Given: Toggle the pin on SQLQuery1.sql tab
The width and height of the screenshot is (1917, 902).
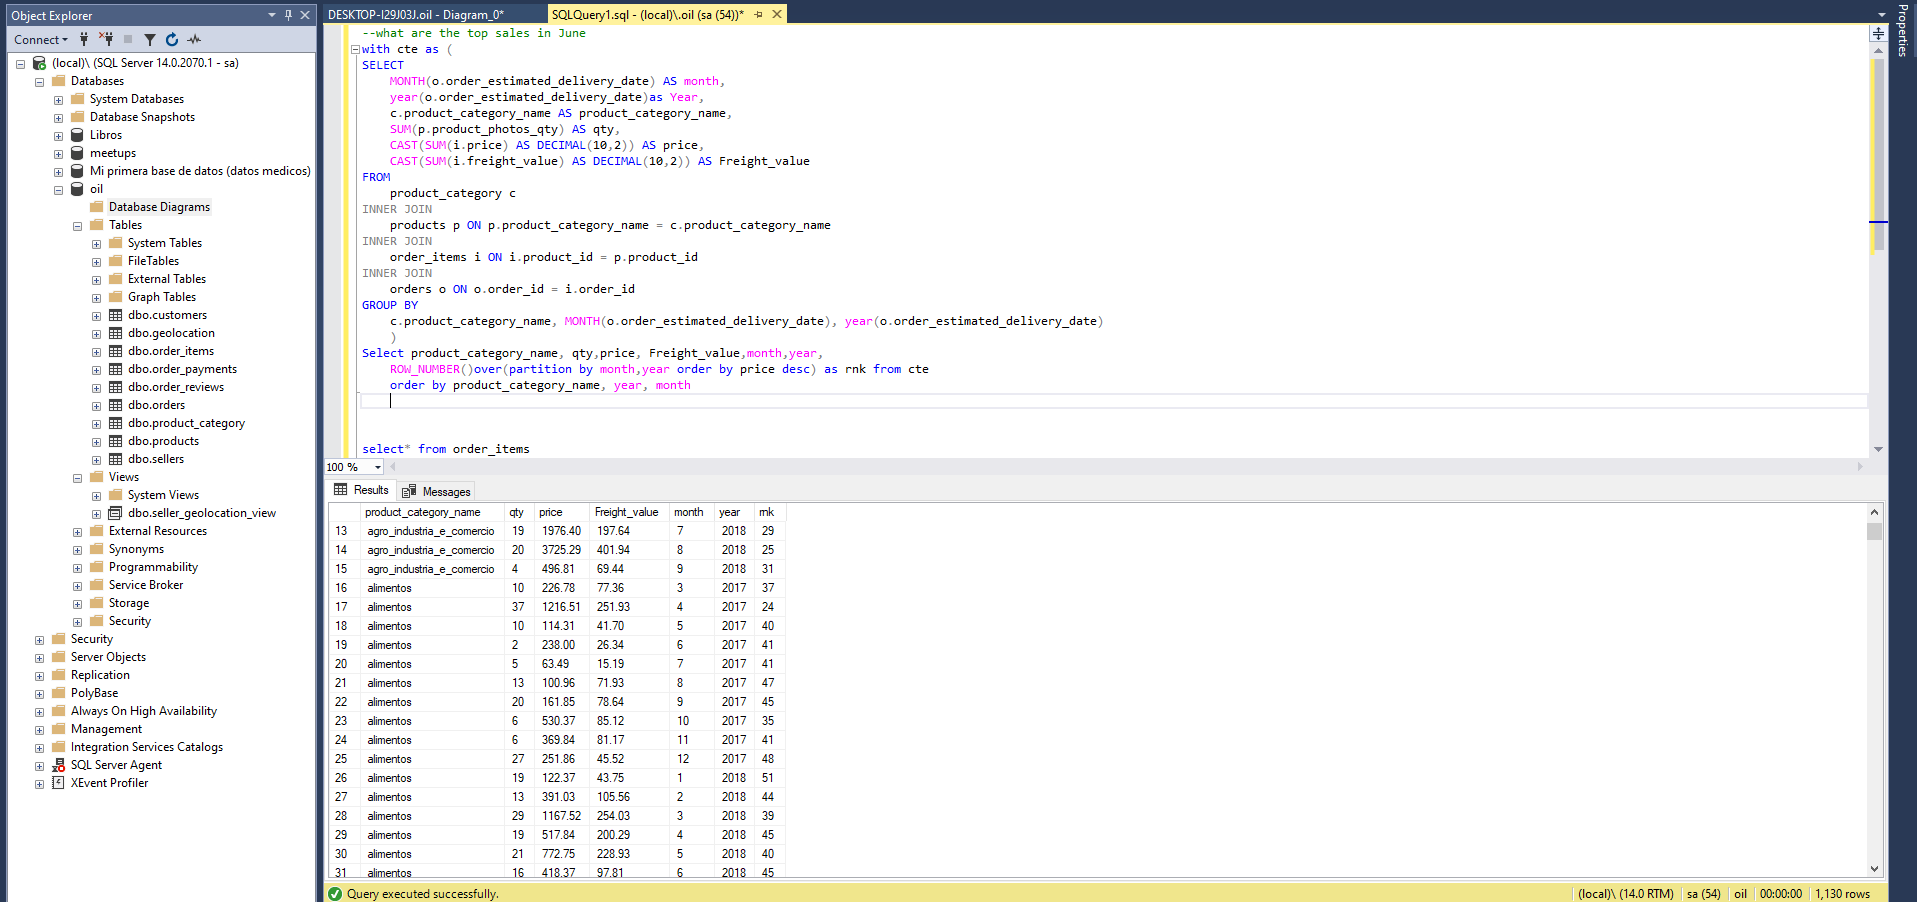Looking at the screenshot, I should 759,15.
